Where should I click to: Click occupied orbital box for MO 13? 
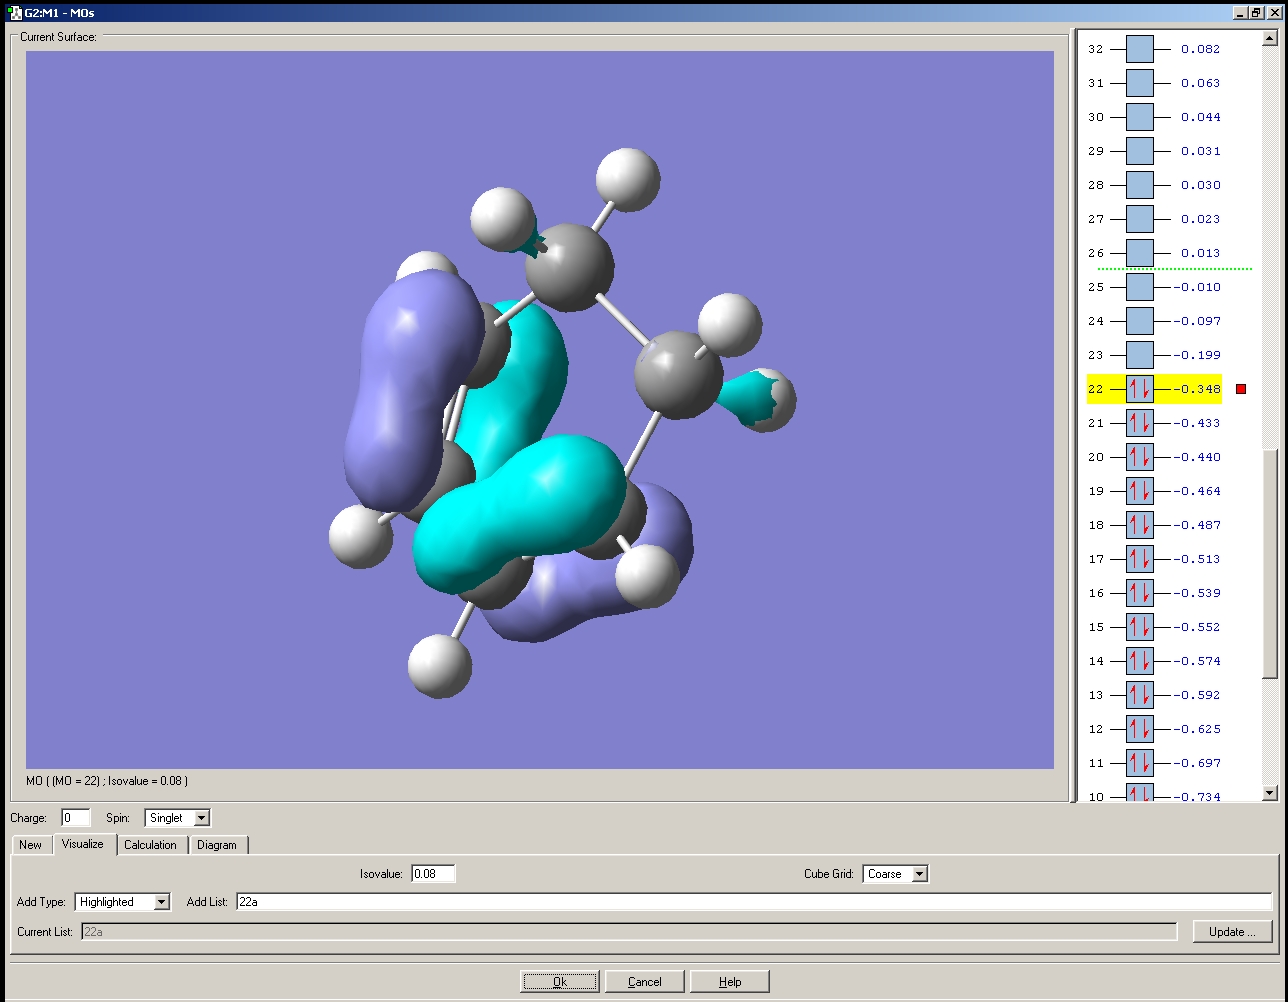pos(1140,695)
